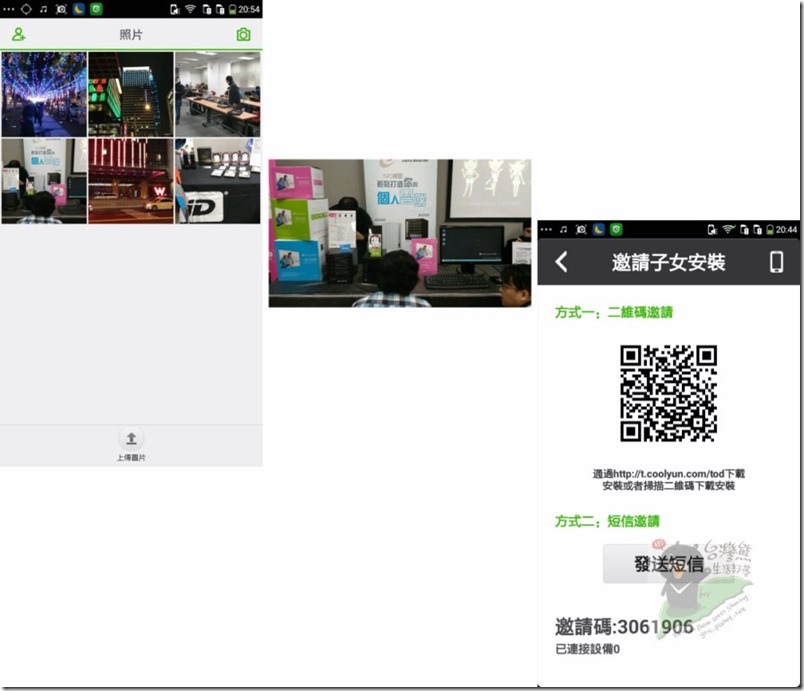Go back using the arrow on invite screen

tap(561, 261)
